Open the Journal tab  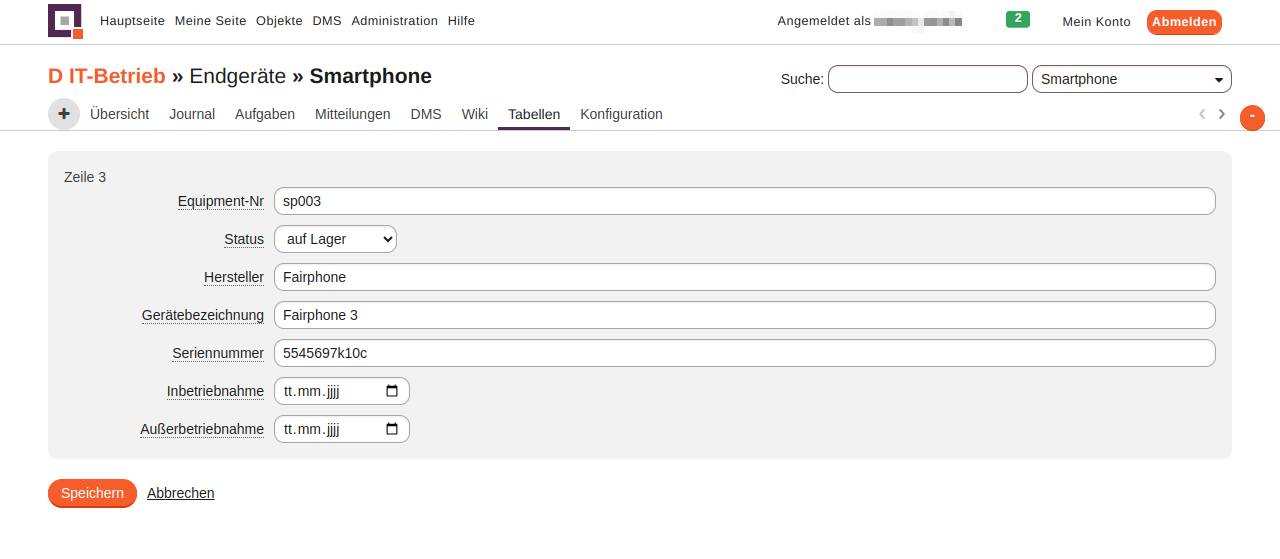192,114
